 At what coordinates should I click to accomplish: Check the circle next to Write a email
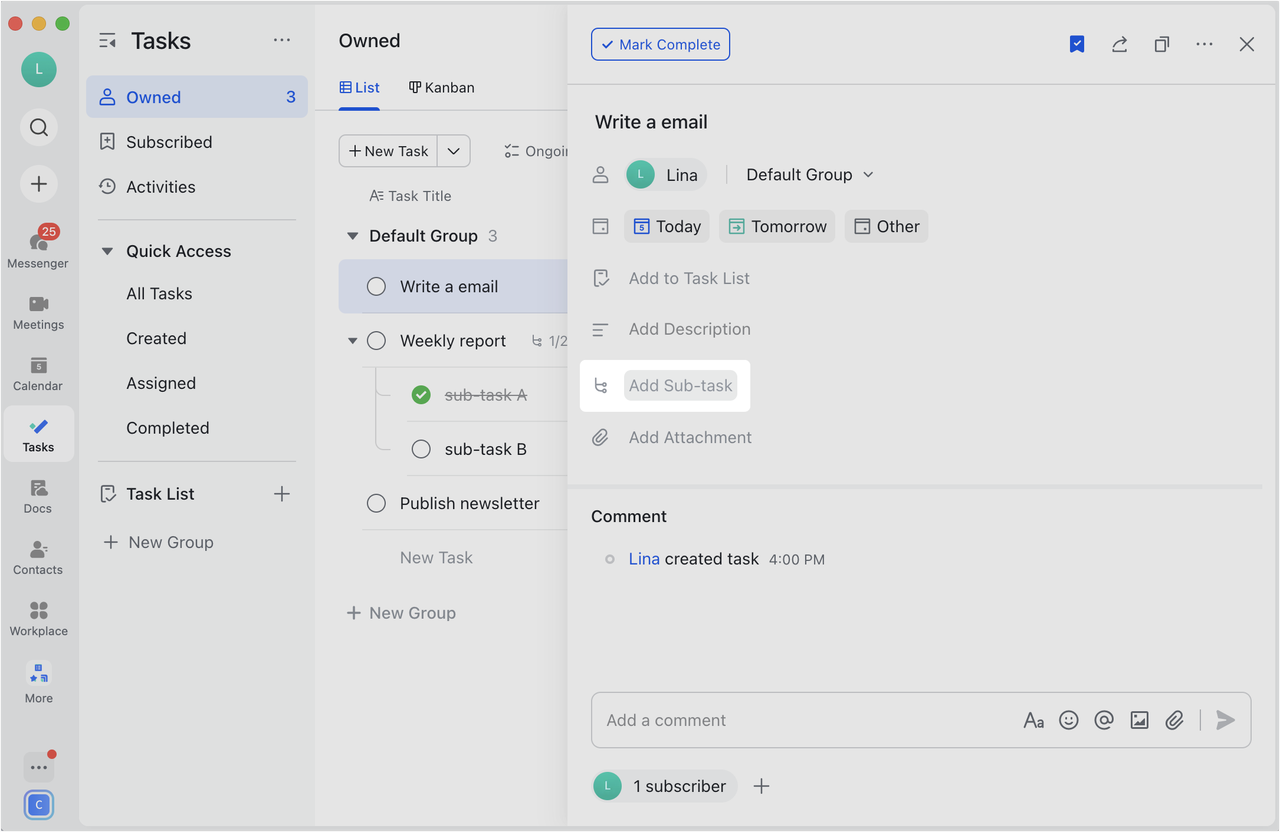(376, 285)
